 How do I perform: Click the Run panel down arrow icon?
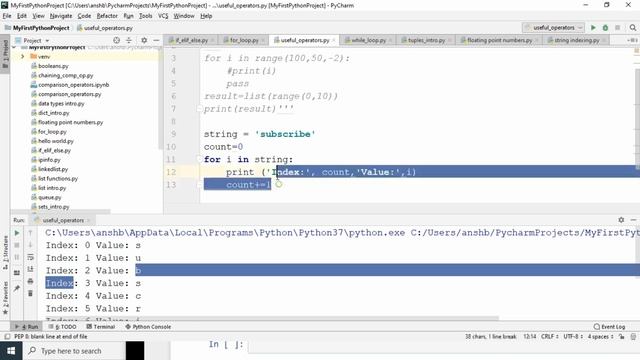[30, 245]
